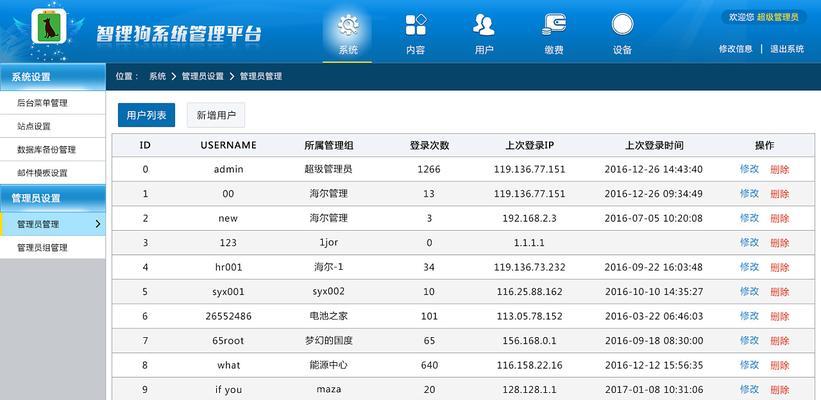
Task: Click the 所属管理组 column header
Action: (x=329, y=146)
